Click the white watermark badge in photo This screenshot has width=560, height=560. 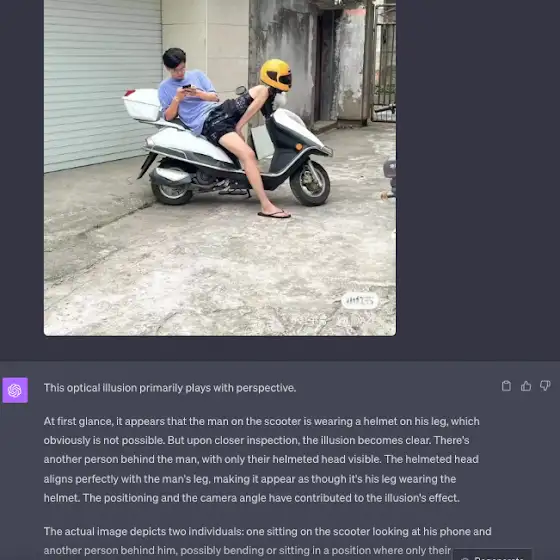tap(359, 301)
